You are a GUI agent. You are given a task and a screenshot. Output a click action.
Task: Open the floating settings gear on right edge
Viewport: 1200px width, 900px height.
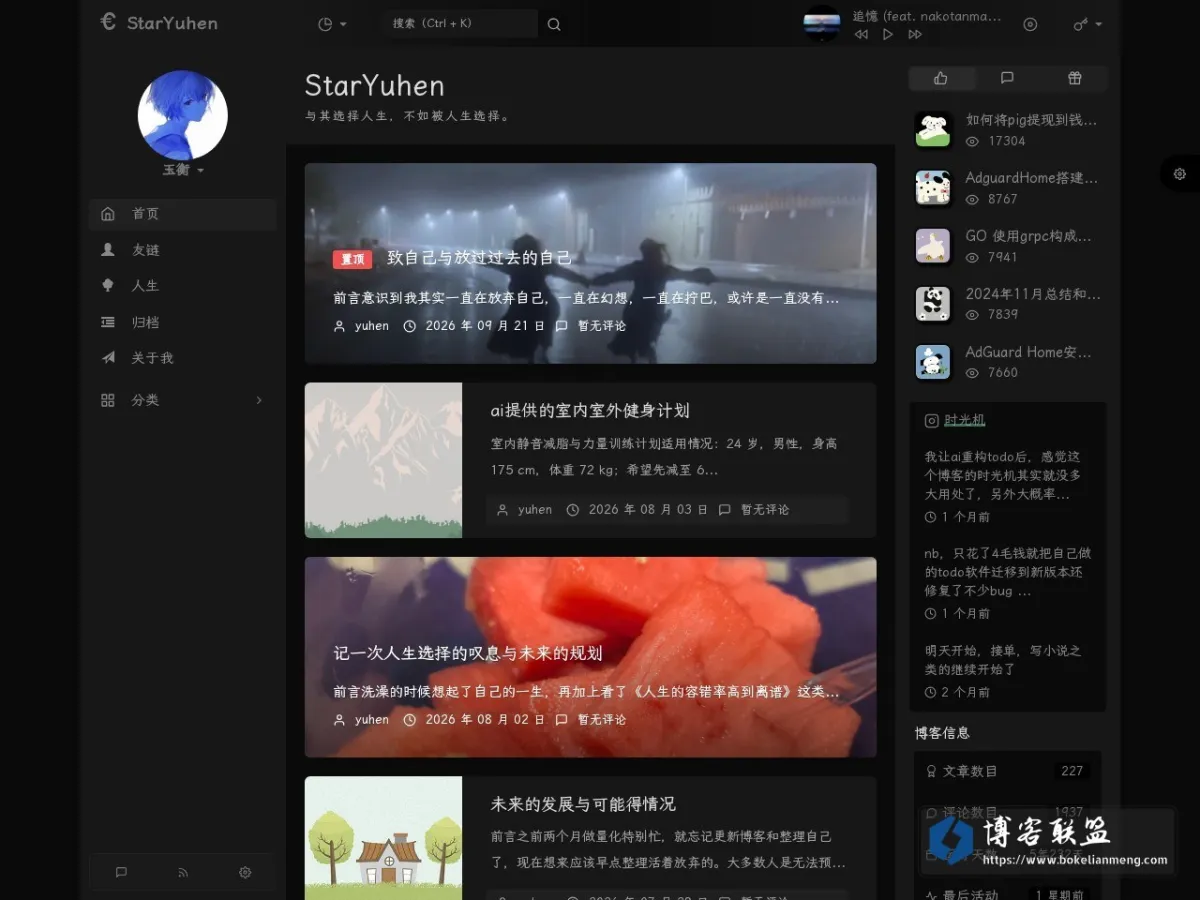[x=1180, y=173]
